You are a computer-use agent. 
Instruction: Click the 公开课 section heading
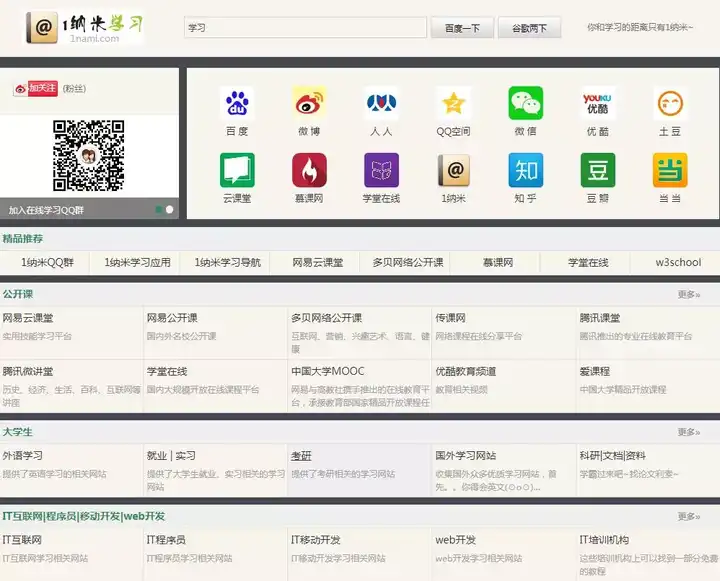coord(17,294)
